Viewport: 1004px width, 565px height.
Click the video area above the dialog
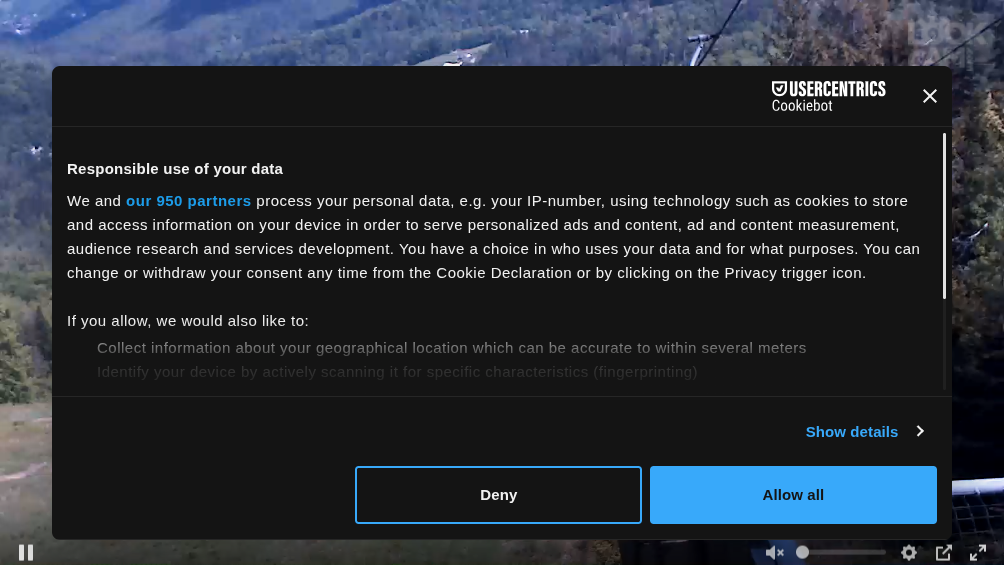(300, 30)
